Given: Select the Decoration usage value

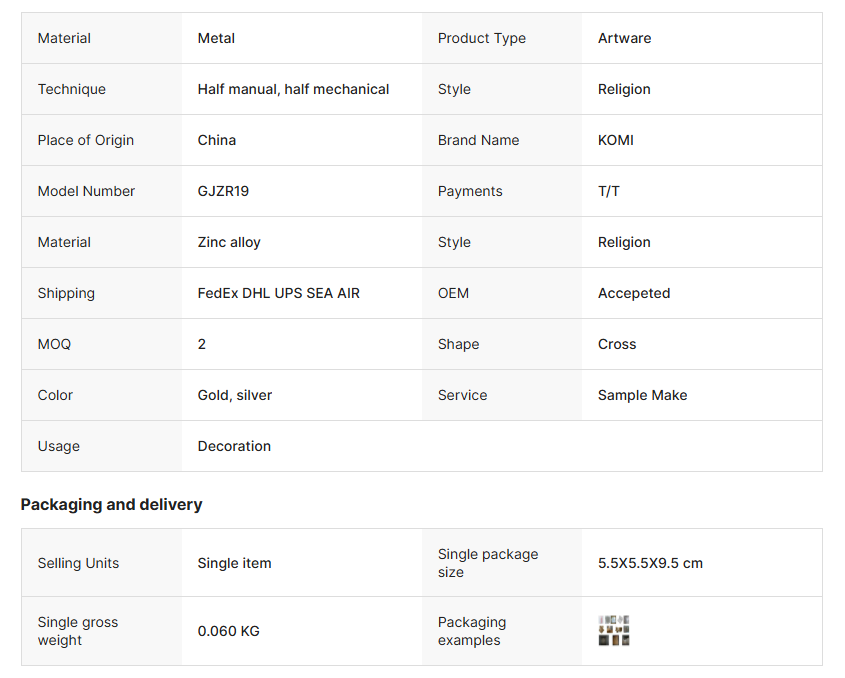Looking at the screenshot, I should point(234,446).
